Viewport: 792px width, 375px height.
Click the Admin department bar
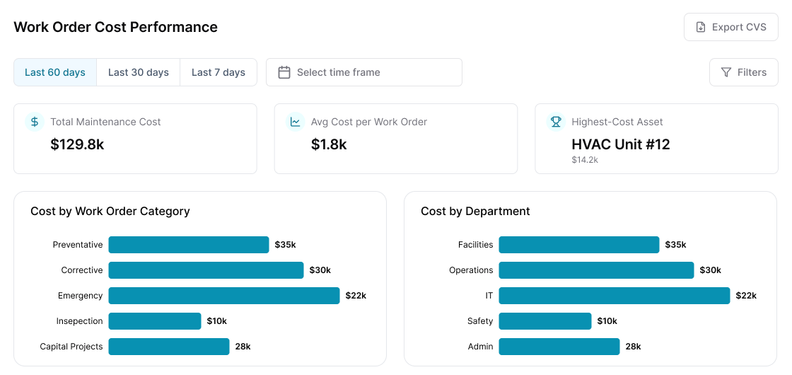pyautogui.click(x=559, y=346)
